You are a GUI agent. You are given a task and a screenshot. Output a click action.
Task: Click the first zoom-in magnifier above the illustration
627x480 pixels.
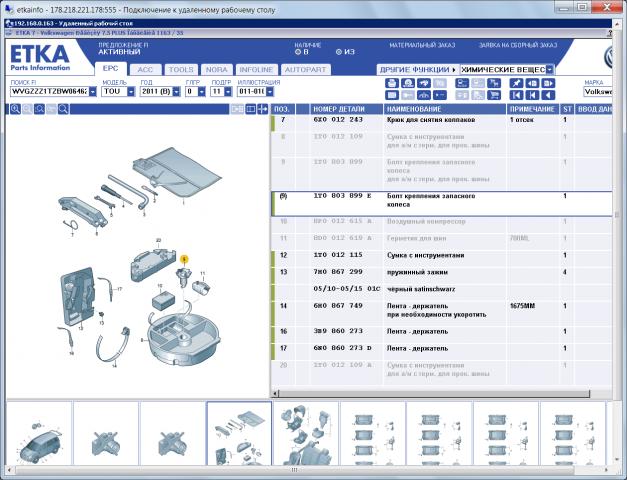pyautogui.click(x=15, y=109)
